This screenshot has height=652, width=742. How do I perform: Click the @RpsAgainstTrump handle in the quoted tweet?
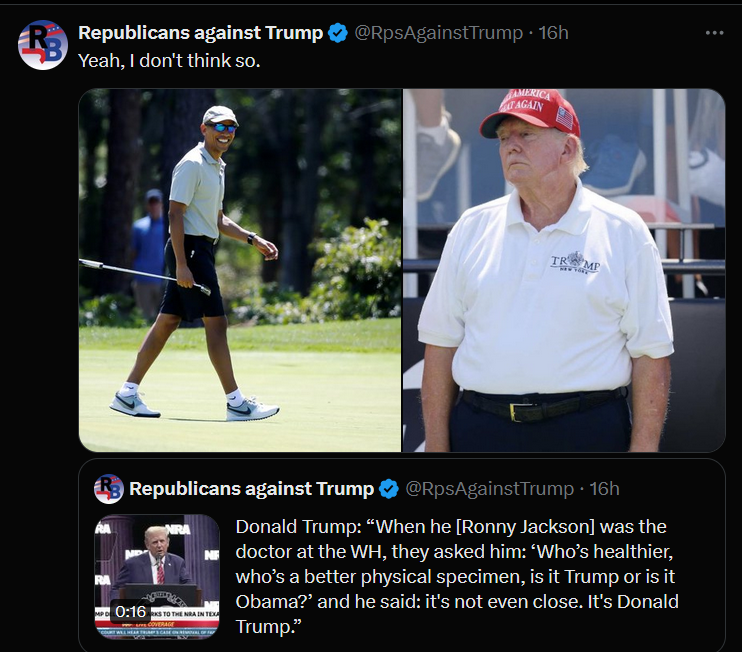[489, 489]
